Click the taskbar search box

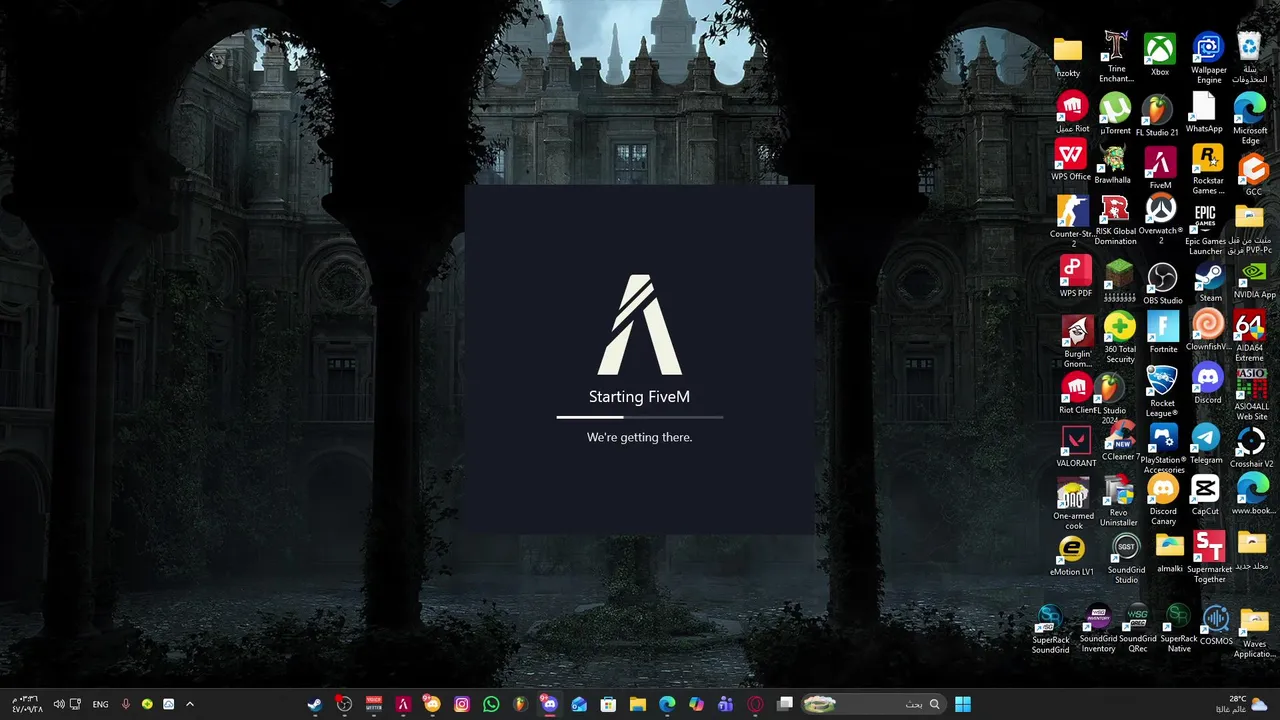coord(873,704)
